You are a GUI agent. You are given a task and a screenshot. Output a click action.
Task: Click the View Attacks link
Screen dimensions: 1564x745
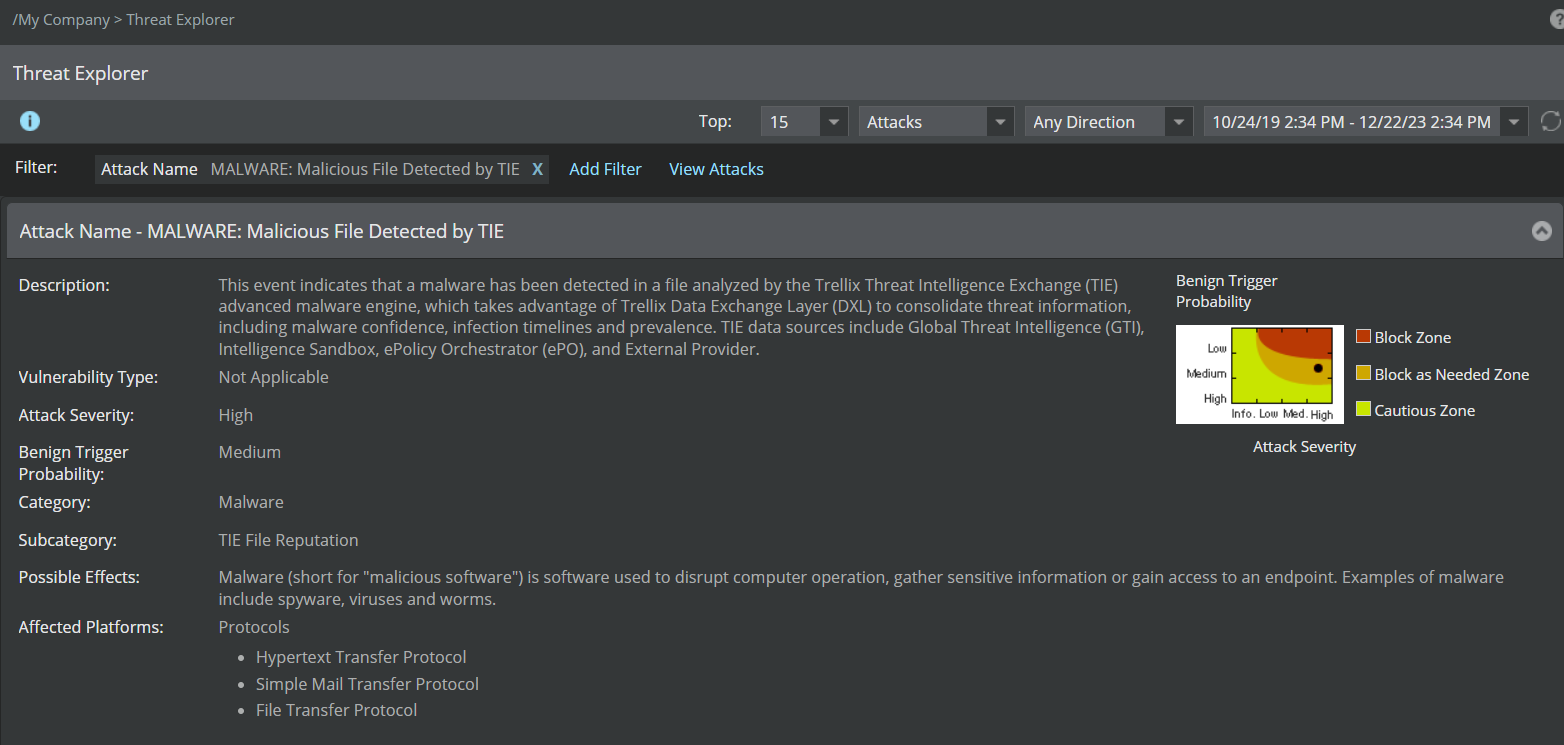(716, 169)
